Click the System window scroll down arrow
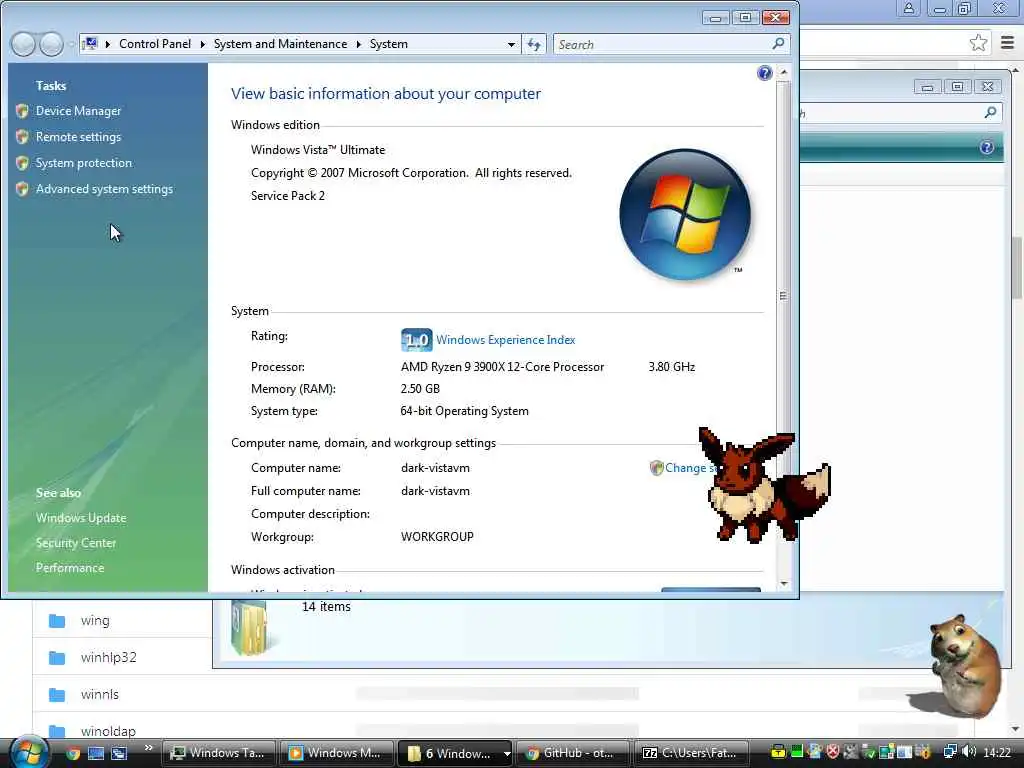1024x768 pixels. 784,584
